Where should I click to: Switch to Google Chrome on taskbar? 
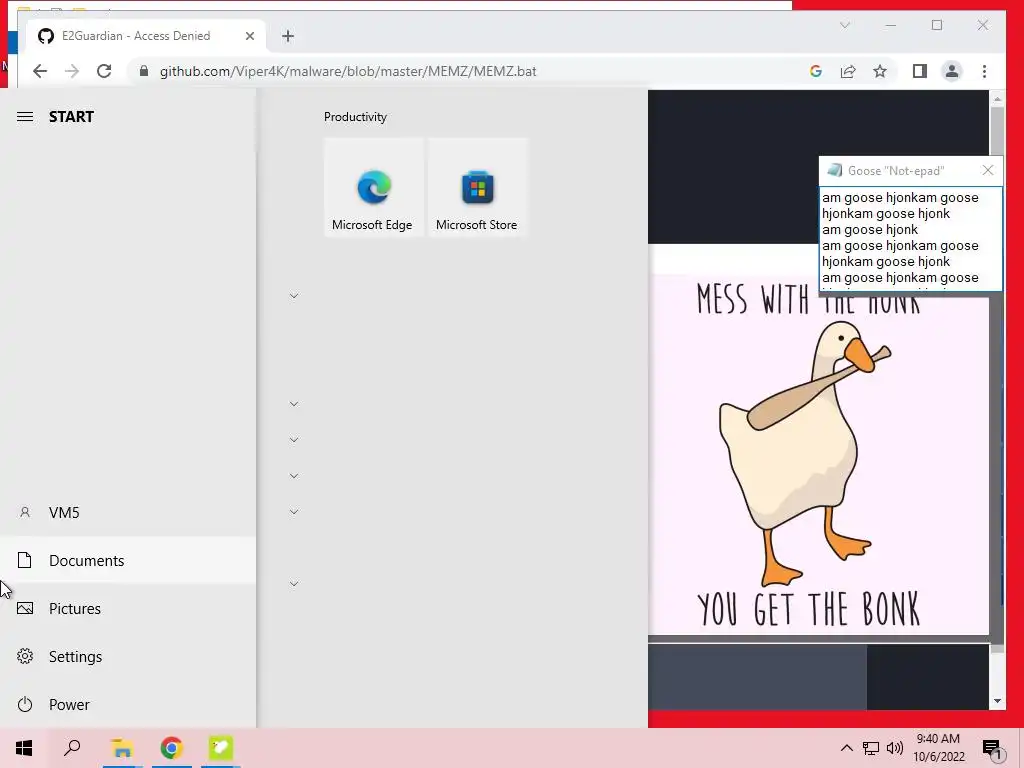tap(172, 748)
